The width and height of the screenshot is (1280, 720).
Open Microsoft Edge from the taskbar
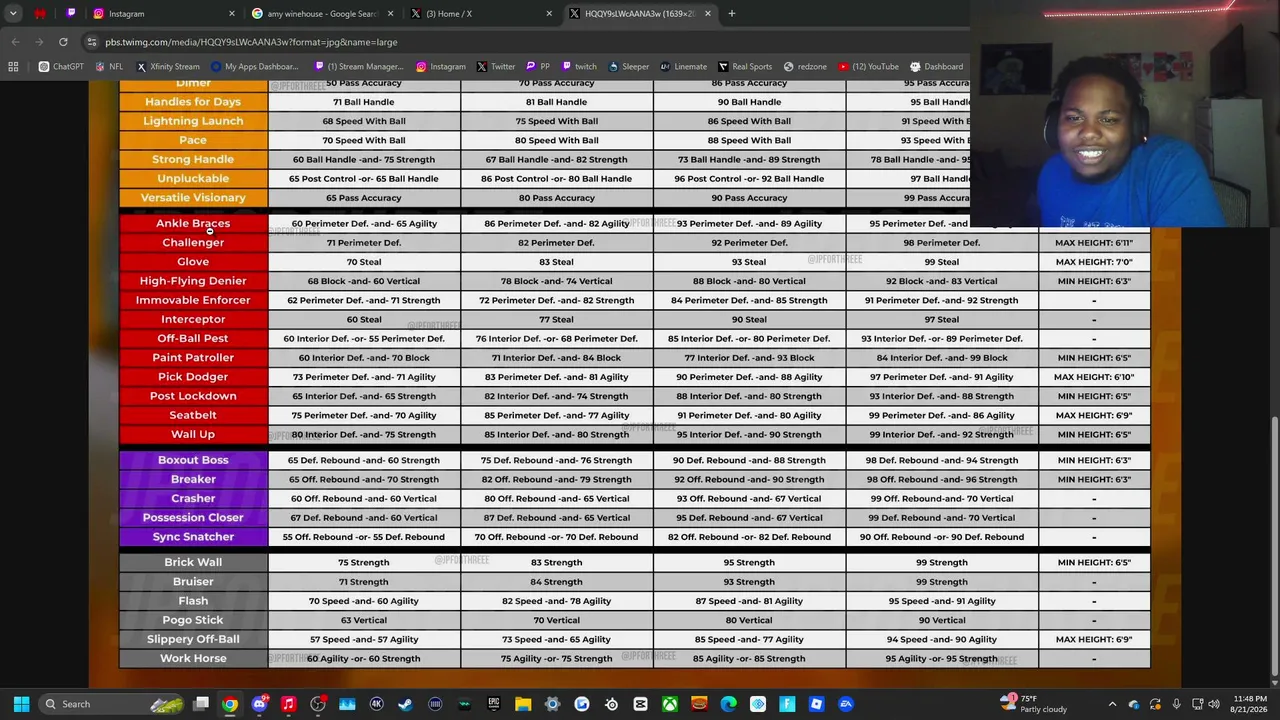click(728, 704)
